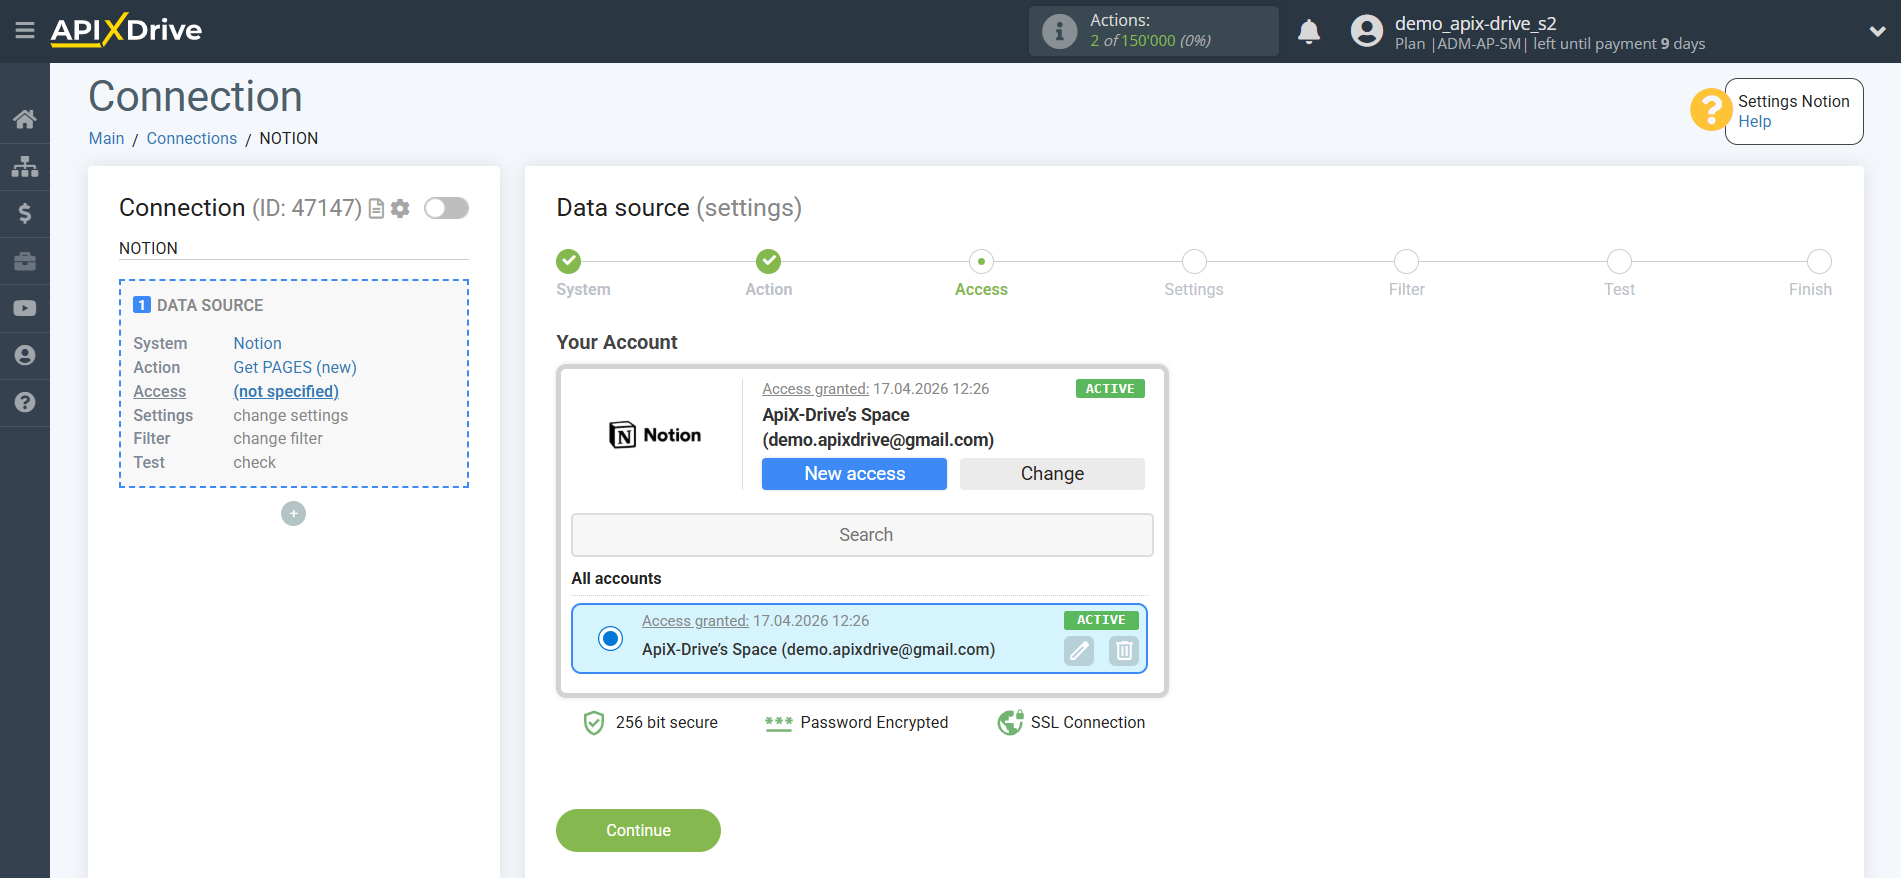Click Access granted link in All accounts row
The image size is (1901, 878).
tap(695, 621)
